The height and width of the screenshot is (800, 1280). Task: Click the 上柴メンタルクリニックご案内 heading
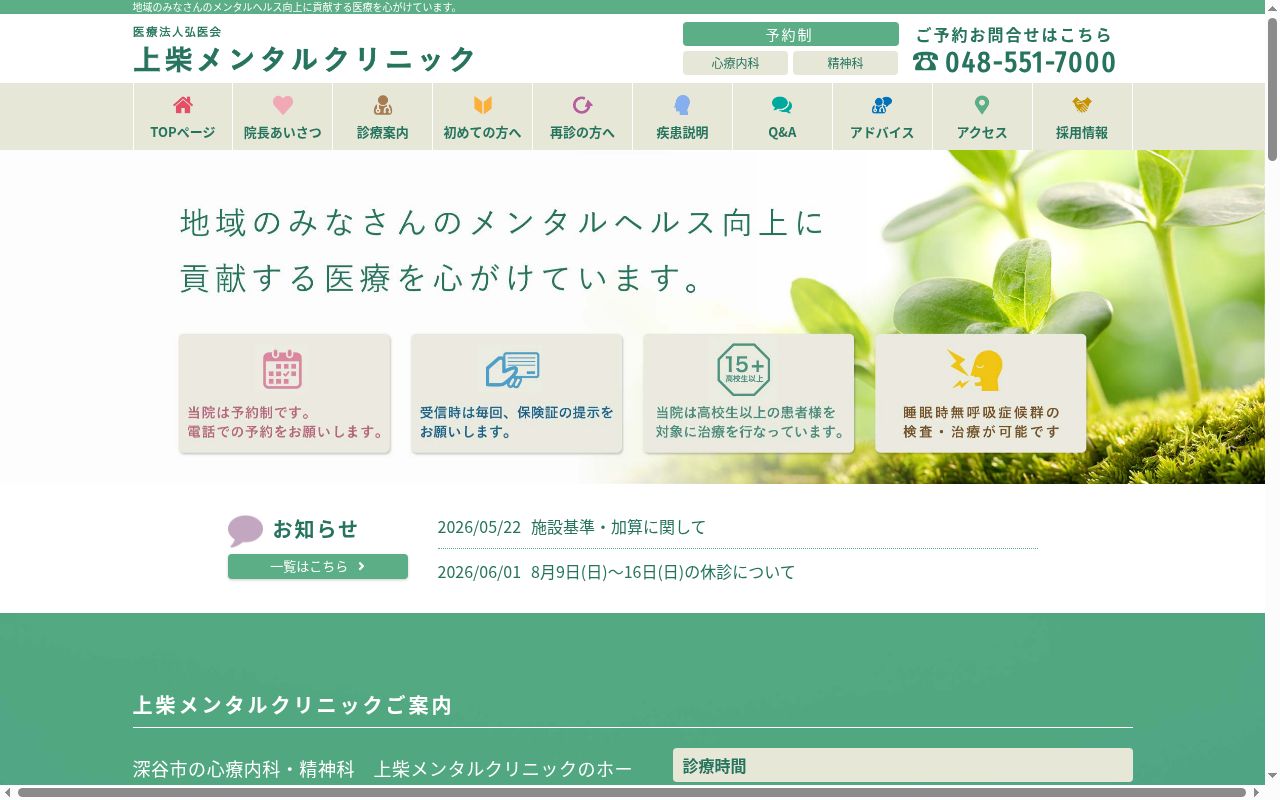(293, 705)
